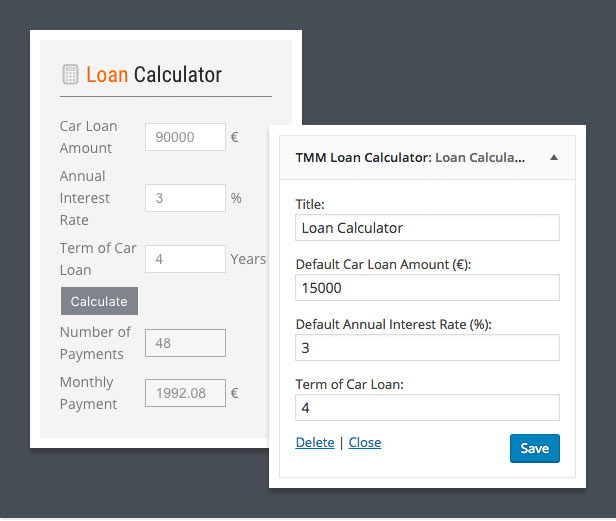This screenshot has width=616, height=521.
Task: Click the calculator icon beside the Loan Calculator heading
Action: 70,74
